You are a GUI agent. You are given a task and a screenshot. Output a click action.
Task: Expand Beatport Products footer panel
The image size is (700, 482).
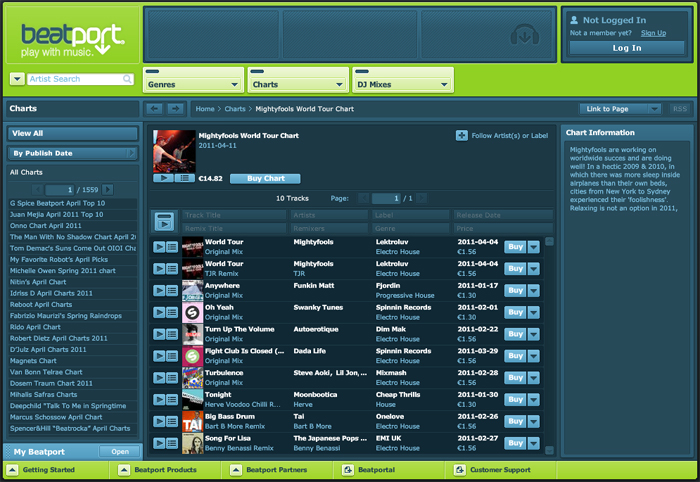tap(124, 470)
